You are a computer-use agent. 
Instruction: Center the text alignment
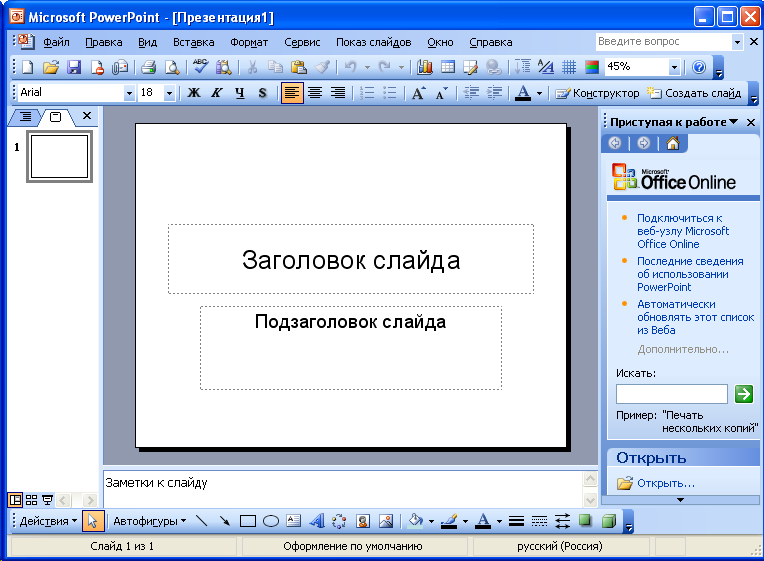(x=315, y=93)
